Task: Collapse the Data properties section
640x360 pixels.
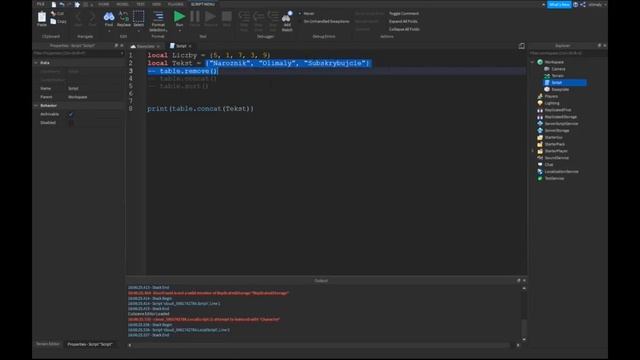Action: pos(36,63)
